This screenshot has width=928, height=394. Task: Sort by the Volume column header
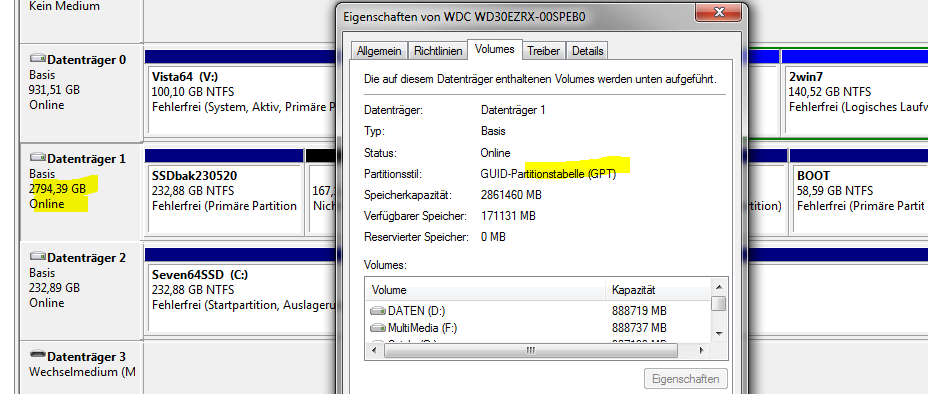pos(485,290)
